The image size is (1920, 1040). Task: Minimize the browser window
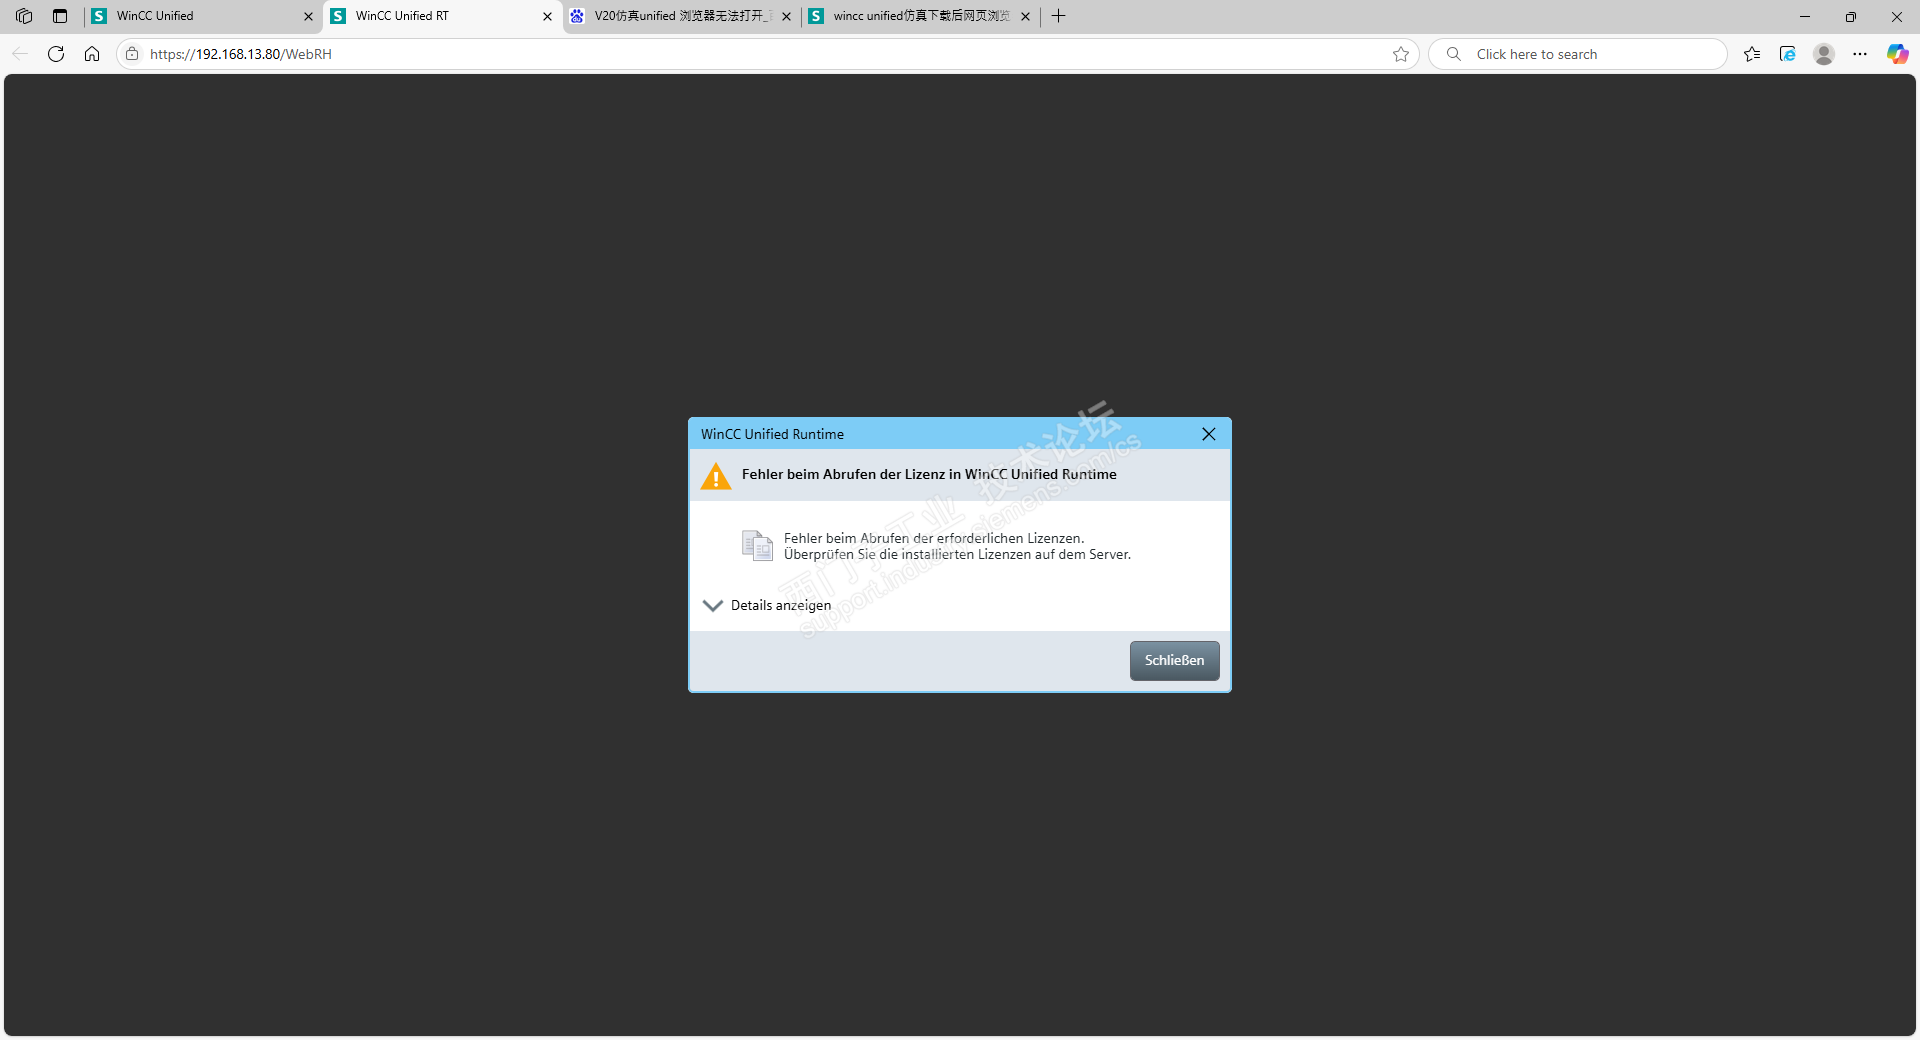[x=1805, y=16]
